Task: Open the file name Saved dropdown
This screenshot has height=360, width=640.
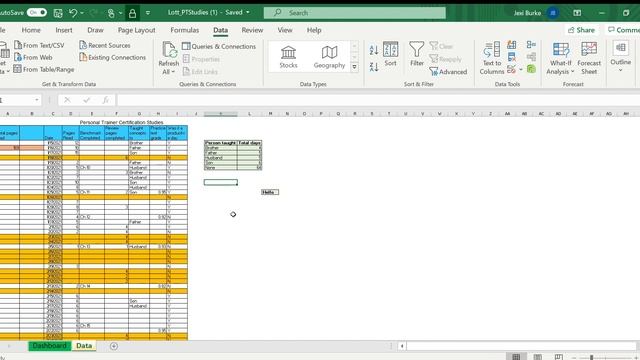Action: click(248, 13)
